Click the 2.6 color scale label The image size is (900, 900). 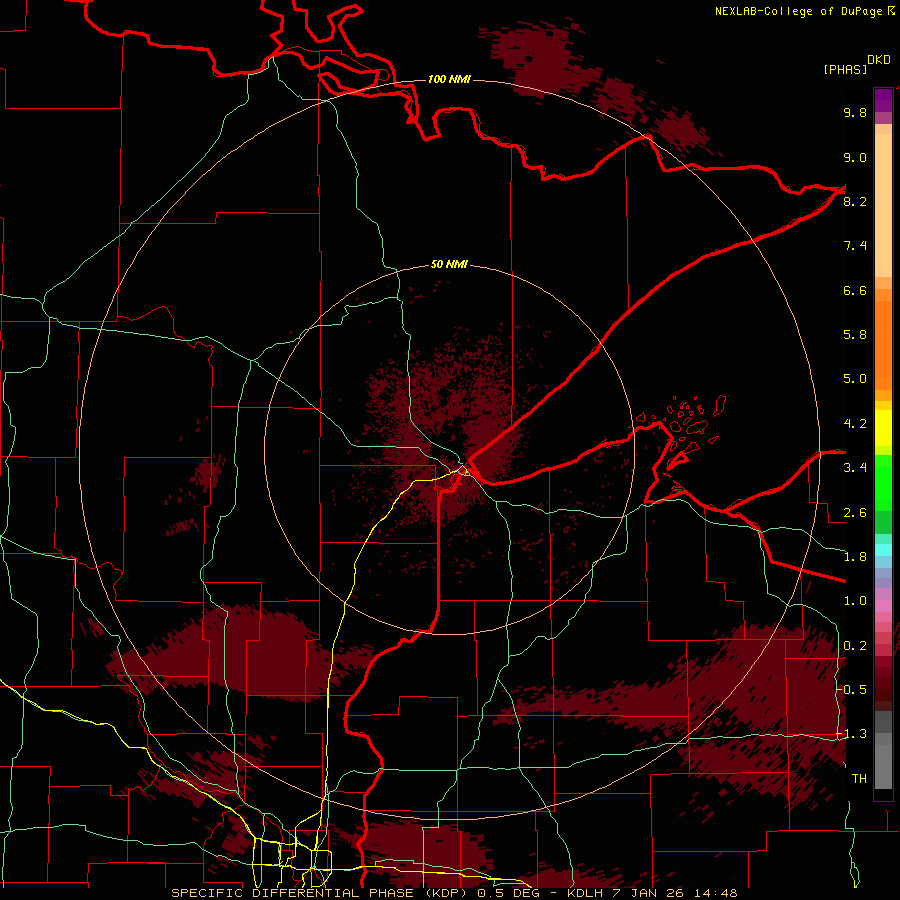click(855, 513)
